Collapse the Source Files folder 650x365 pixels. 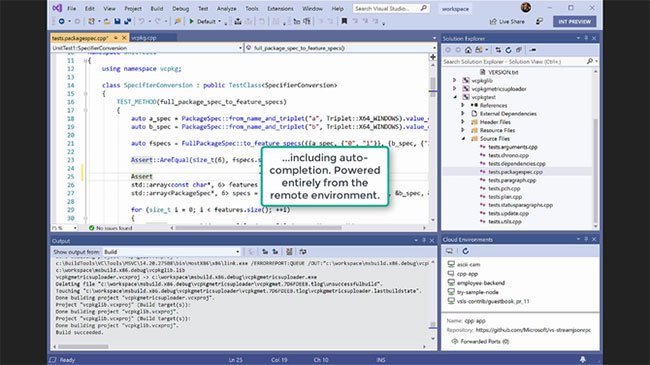pyautogui.click(x=463, y=139)
